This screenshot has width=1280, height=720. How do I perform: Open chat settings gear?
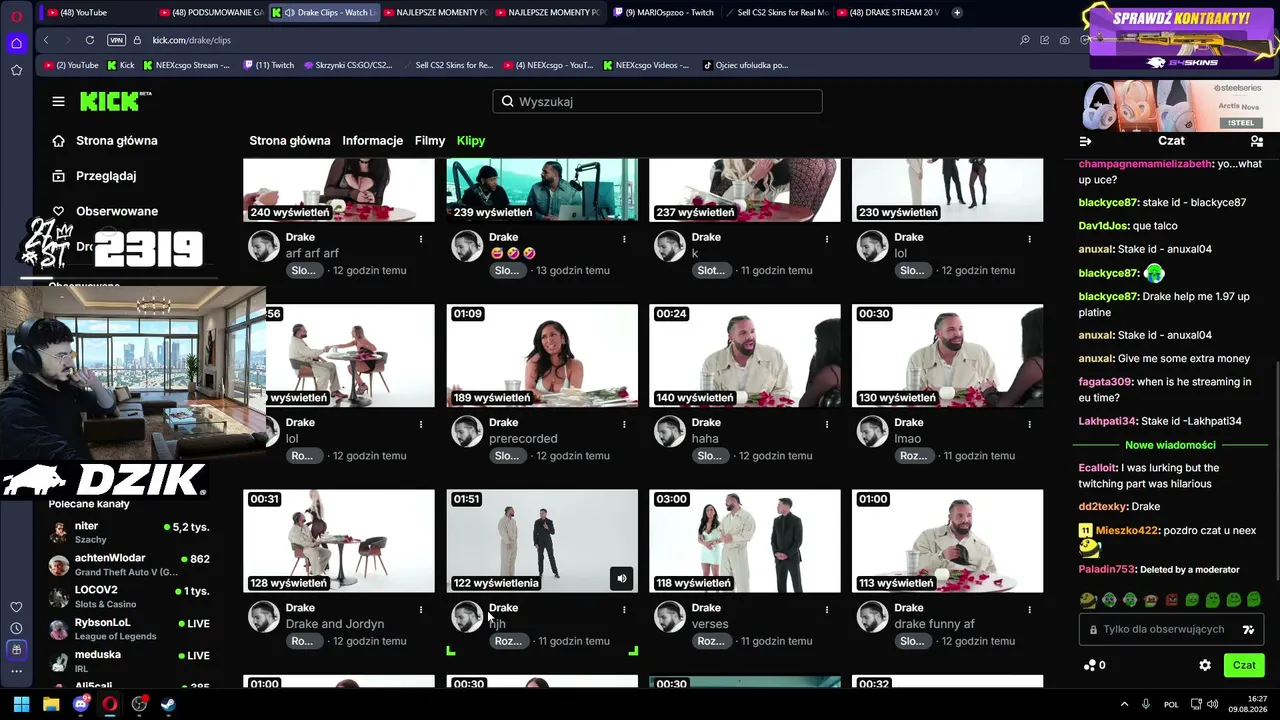click(1205, 665)
